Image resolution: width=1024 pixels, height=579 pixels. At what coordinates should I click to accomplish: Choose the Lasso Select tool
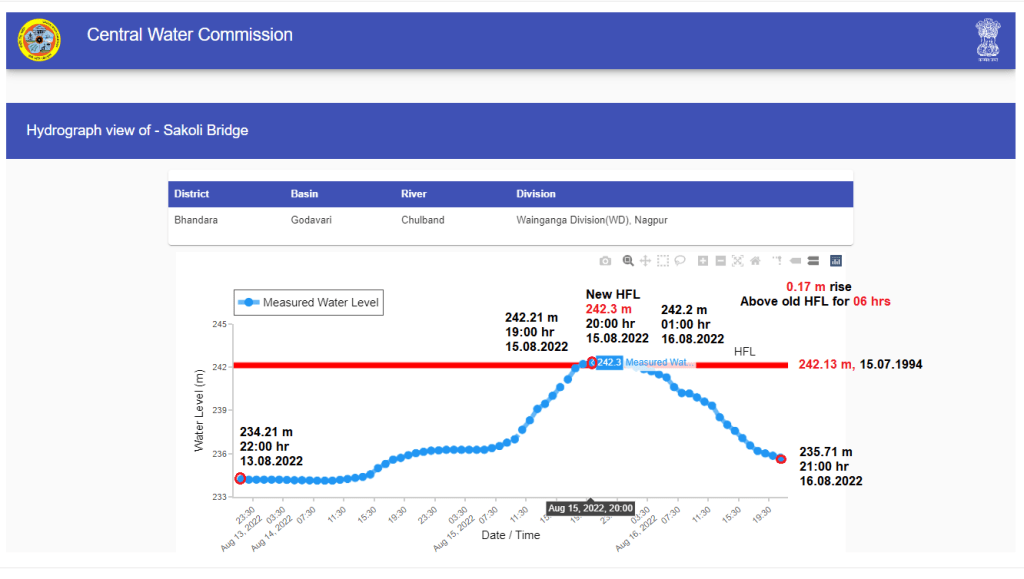pyautogui.click(x=679, y=261)
